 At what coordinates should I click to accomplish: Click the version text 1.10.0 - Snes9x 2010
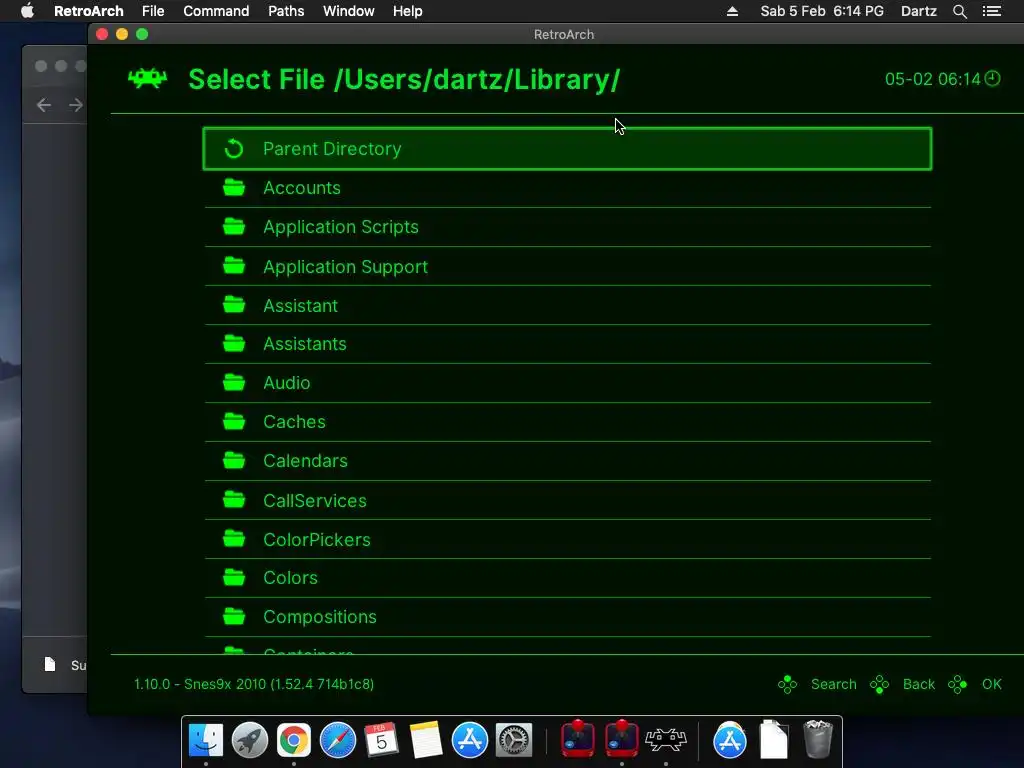click(254, 684)
